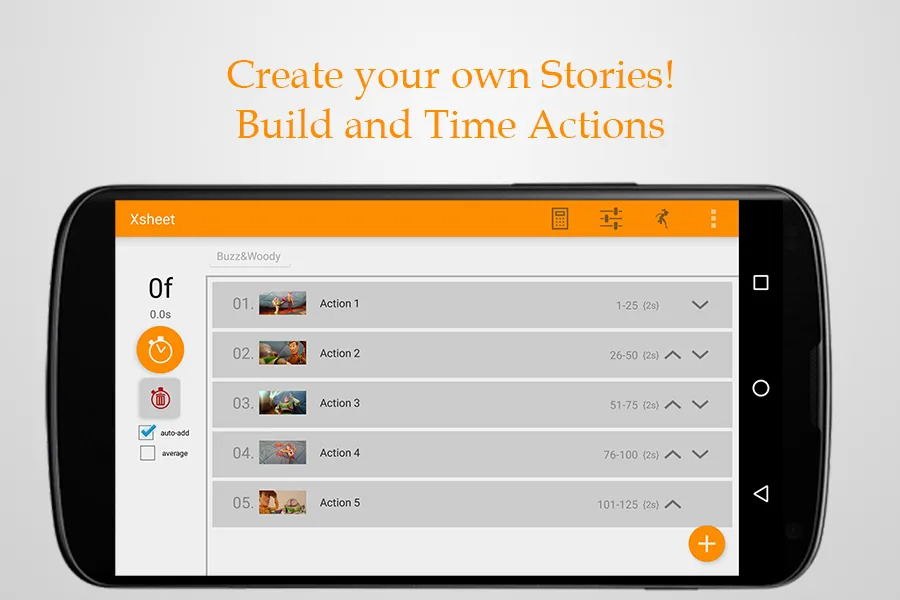Add a new action with plus button

pos(707,544)
